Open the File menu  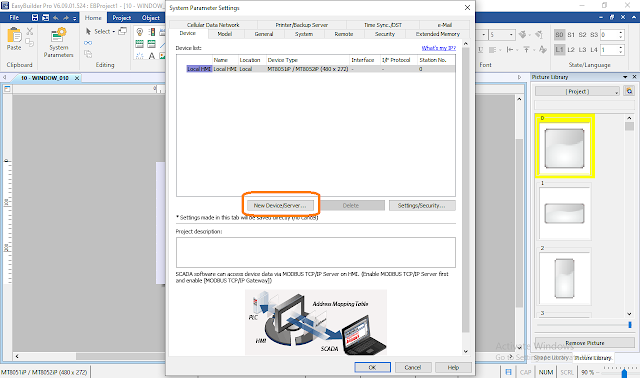point(14,18)
